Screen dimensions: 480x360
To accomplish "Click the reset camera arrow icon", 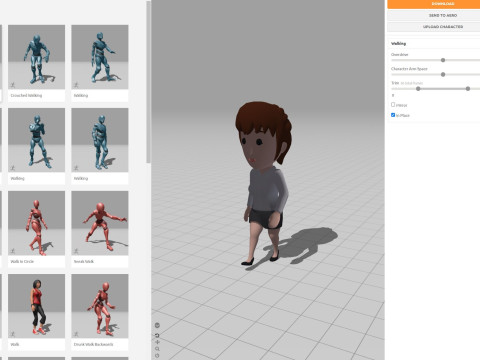I will [x=157, y=335].
